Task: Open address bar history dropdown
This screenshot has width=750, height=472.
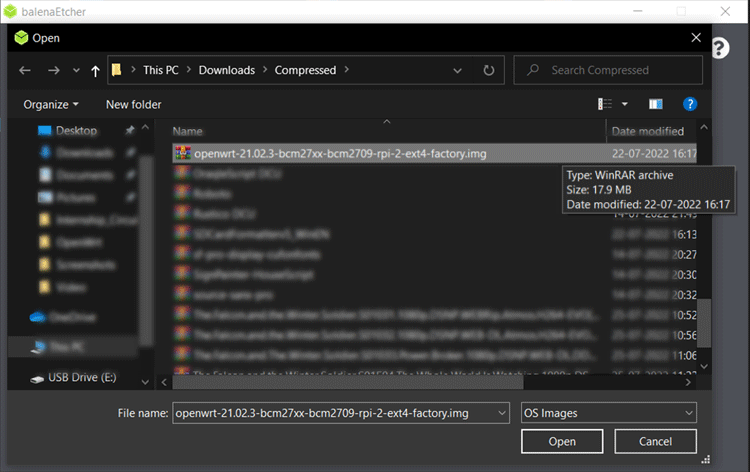Action: (457, 71)
